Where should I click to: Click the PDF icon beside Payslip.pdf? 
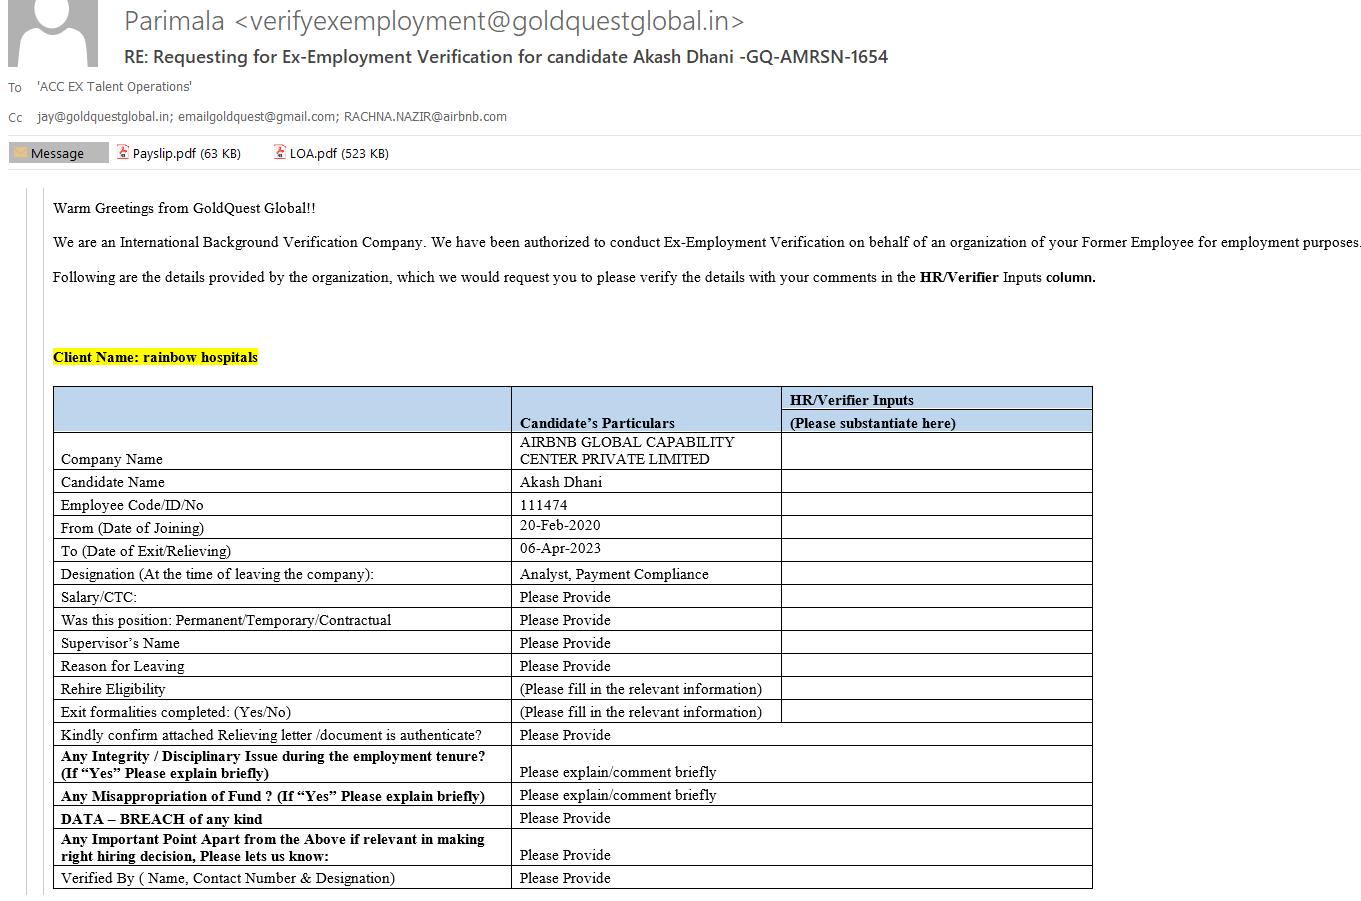pyautogui.click(x=123, y=153)
